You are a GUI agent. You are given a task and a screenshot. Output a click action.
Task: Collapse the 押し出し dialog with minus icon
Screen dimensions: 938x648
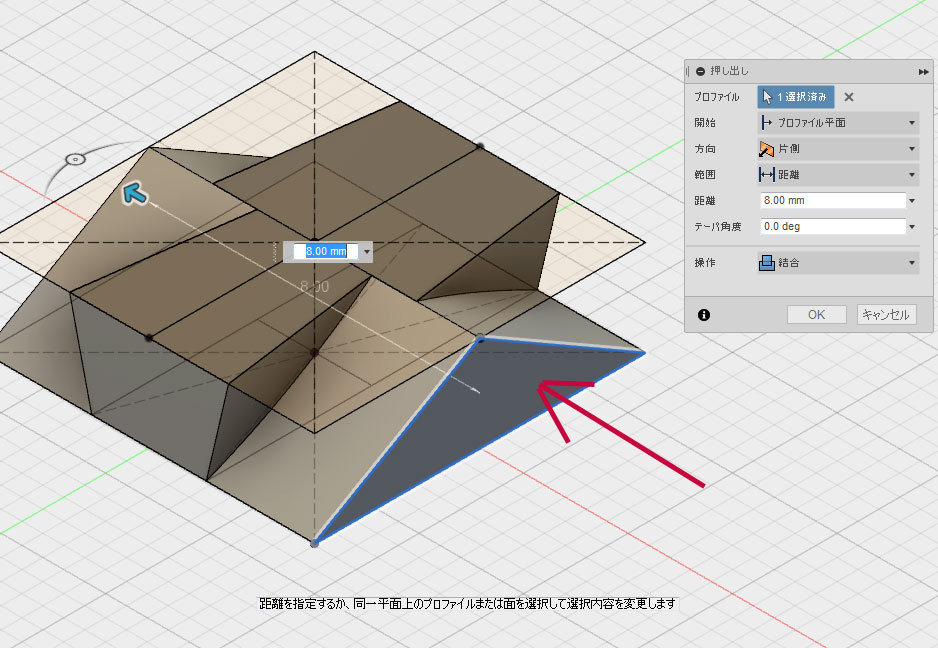pyautogui.click(x=700, y=72)
